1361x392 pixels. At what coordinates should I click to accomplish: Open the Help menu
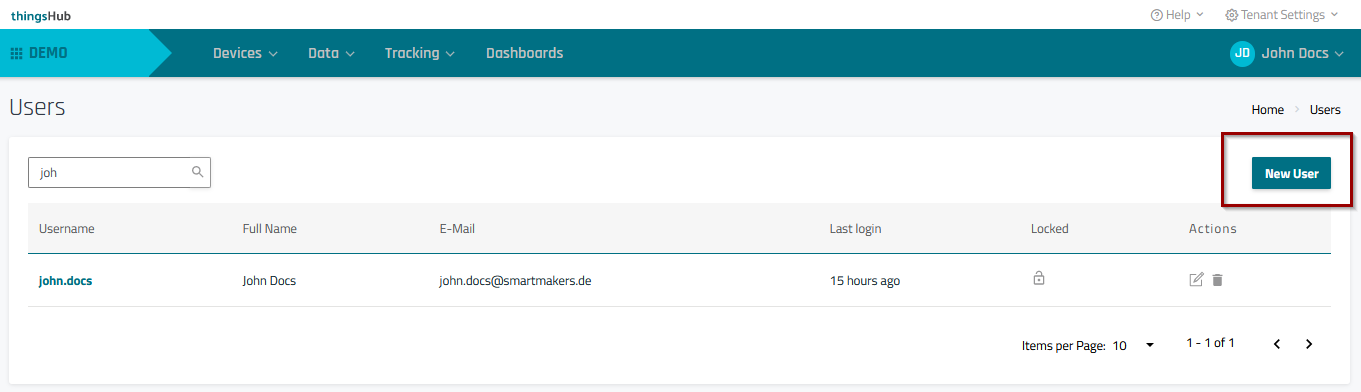tap(1177, 15)
